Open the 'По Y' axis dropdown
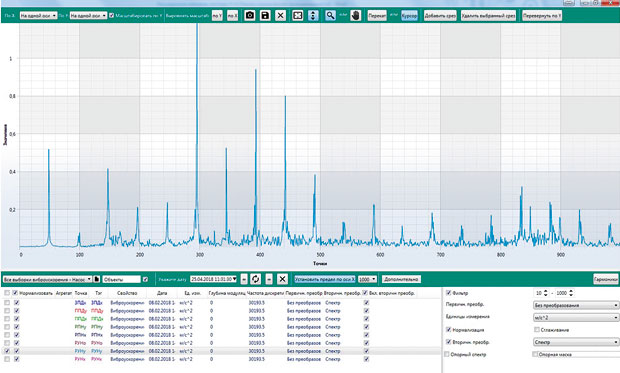 tap(88, 16)
